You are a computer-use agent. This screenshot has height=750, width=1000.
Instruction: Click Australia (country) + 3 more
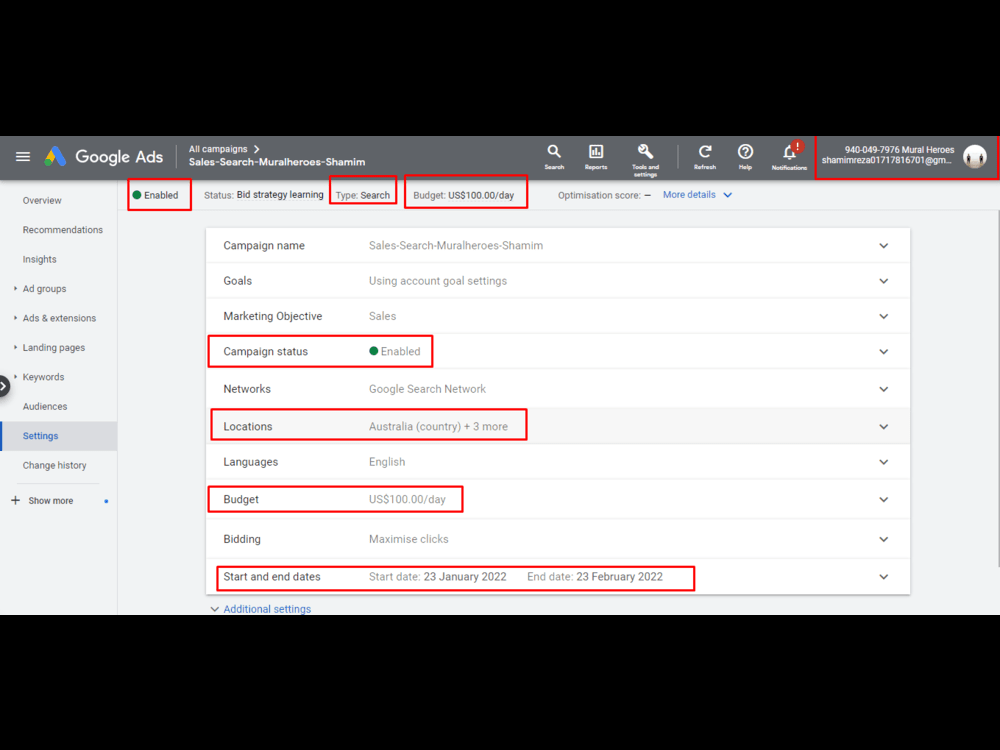tap(439, 427)
